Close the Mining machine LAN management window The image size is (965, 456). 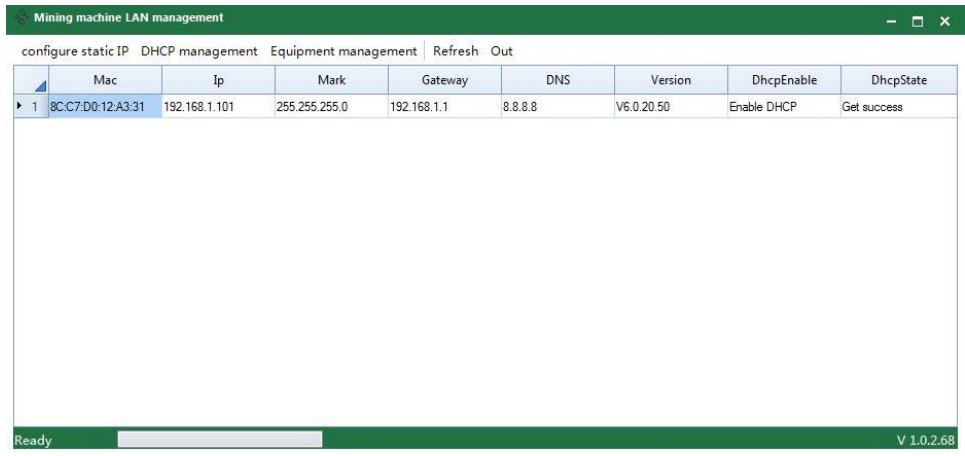point(943,20)
